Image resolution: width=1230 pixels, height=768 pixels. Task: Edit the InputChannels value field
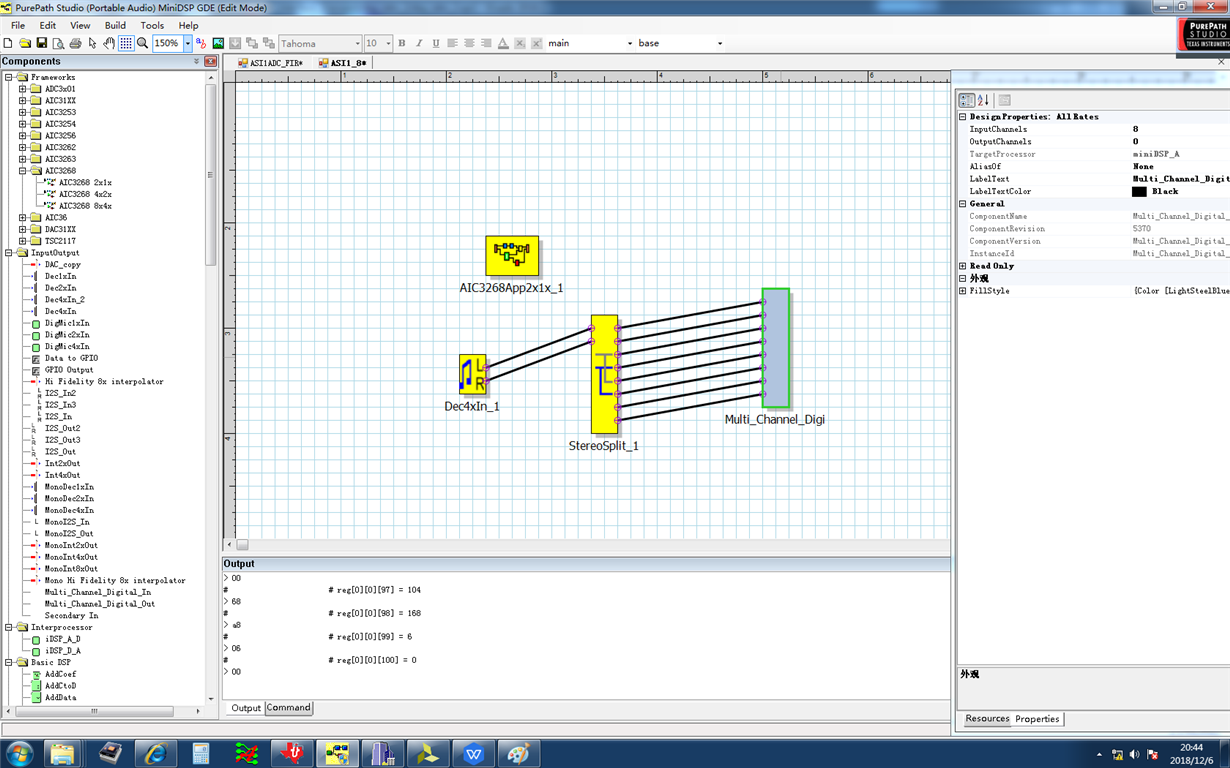[1180, 129]
